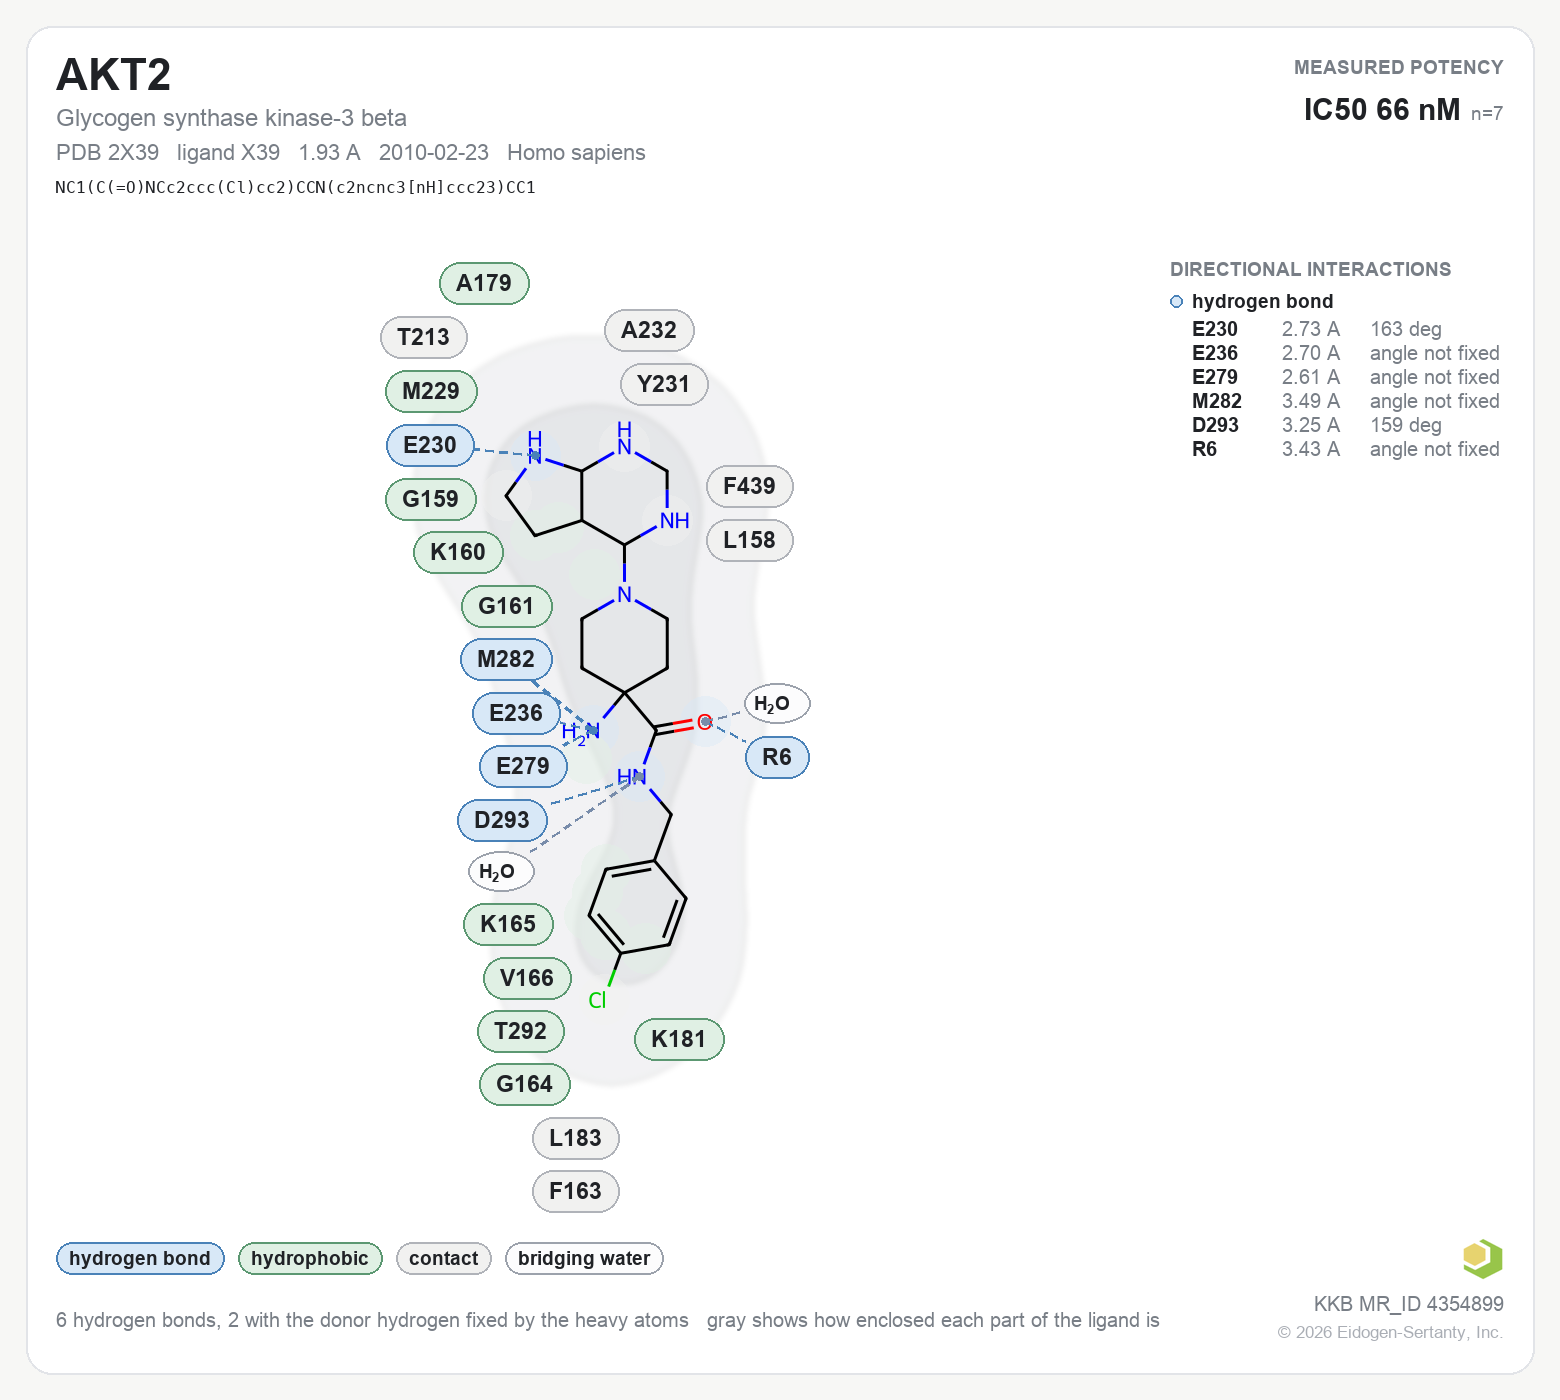Click the green hexagon logo icon

[x=1482, y=1258]
